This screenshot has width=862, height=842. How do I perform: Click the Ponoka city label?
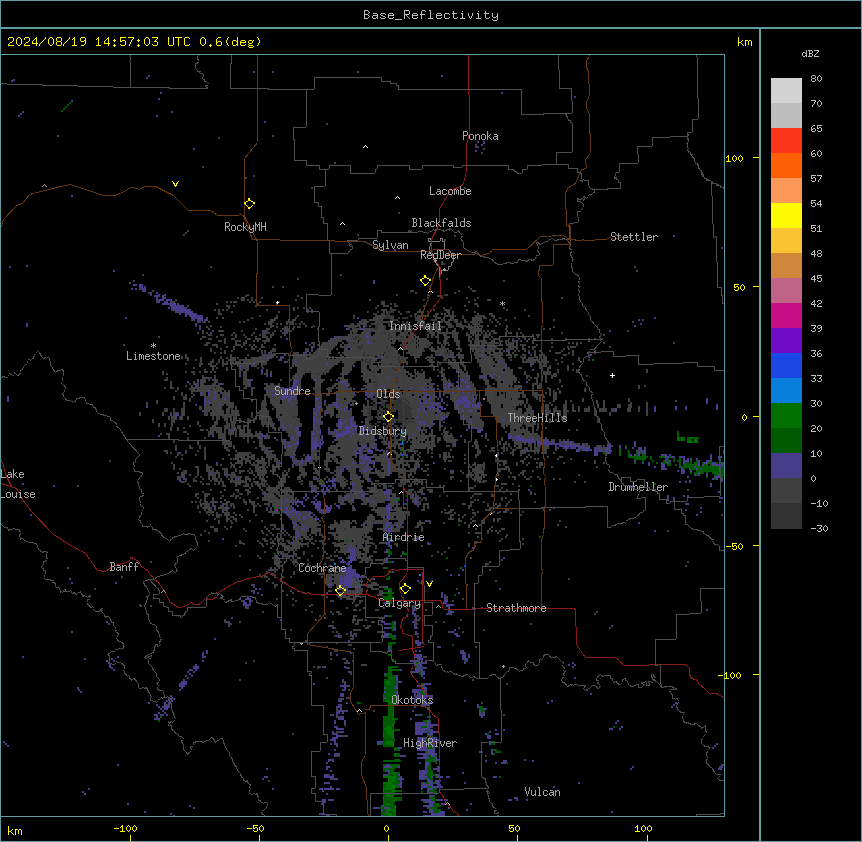pos(480,136)
